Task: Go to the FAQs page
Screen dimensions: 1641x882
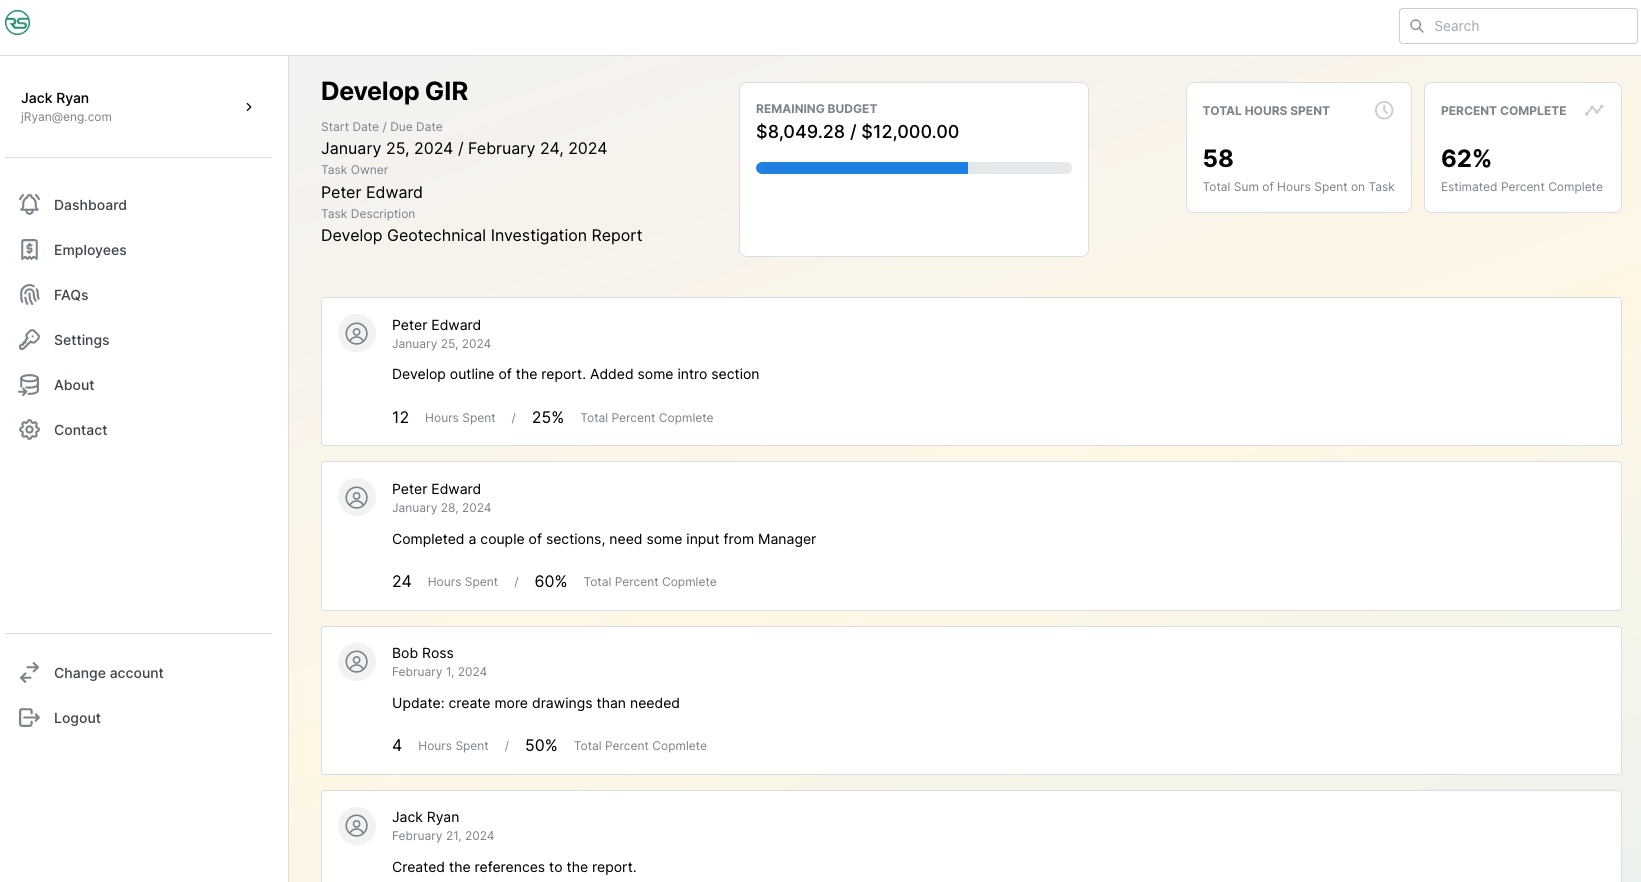Action: [138, 294]
